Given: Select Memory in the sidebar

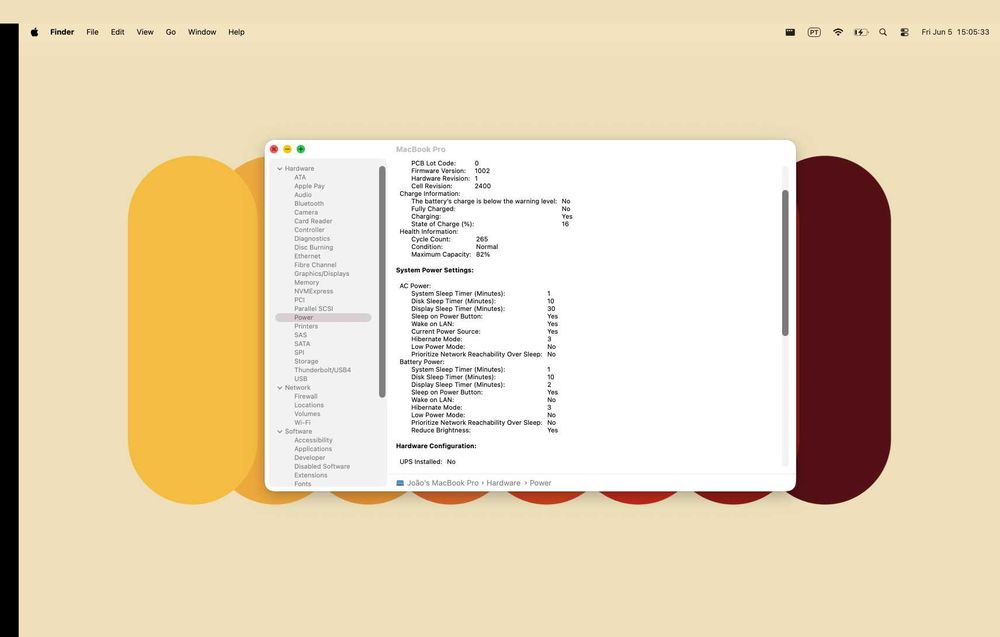Looking at the screenshot, I should click(x=306, y=282).
